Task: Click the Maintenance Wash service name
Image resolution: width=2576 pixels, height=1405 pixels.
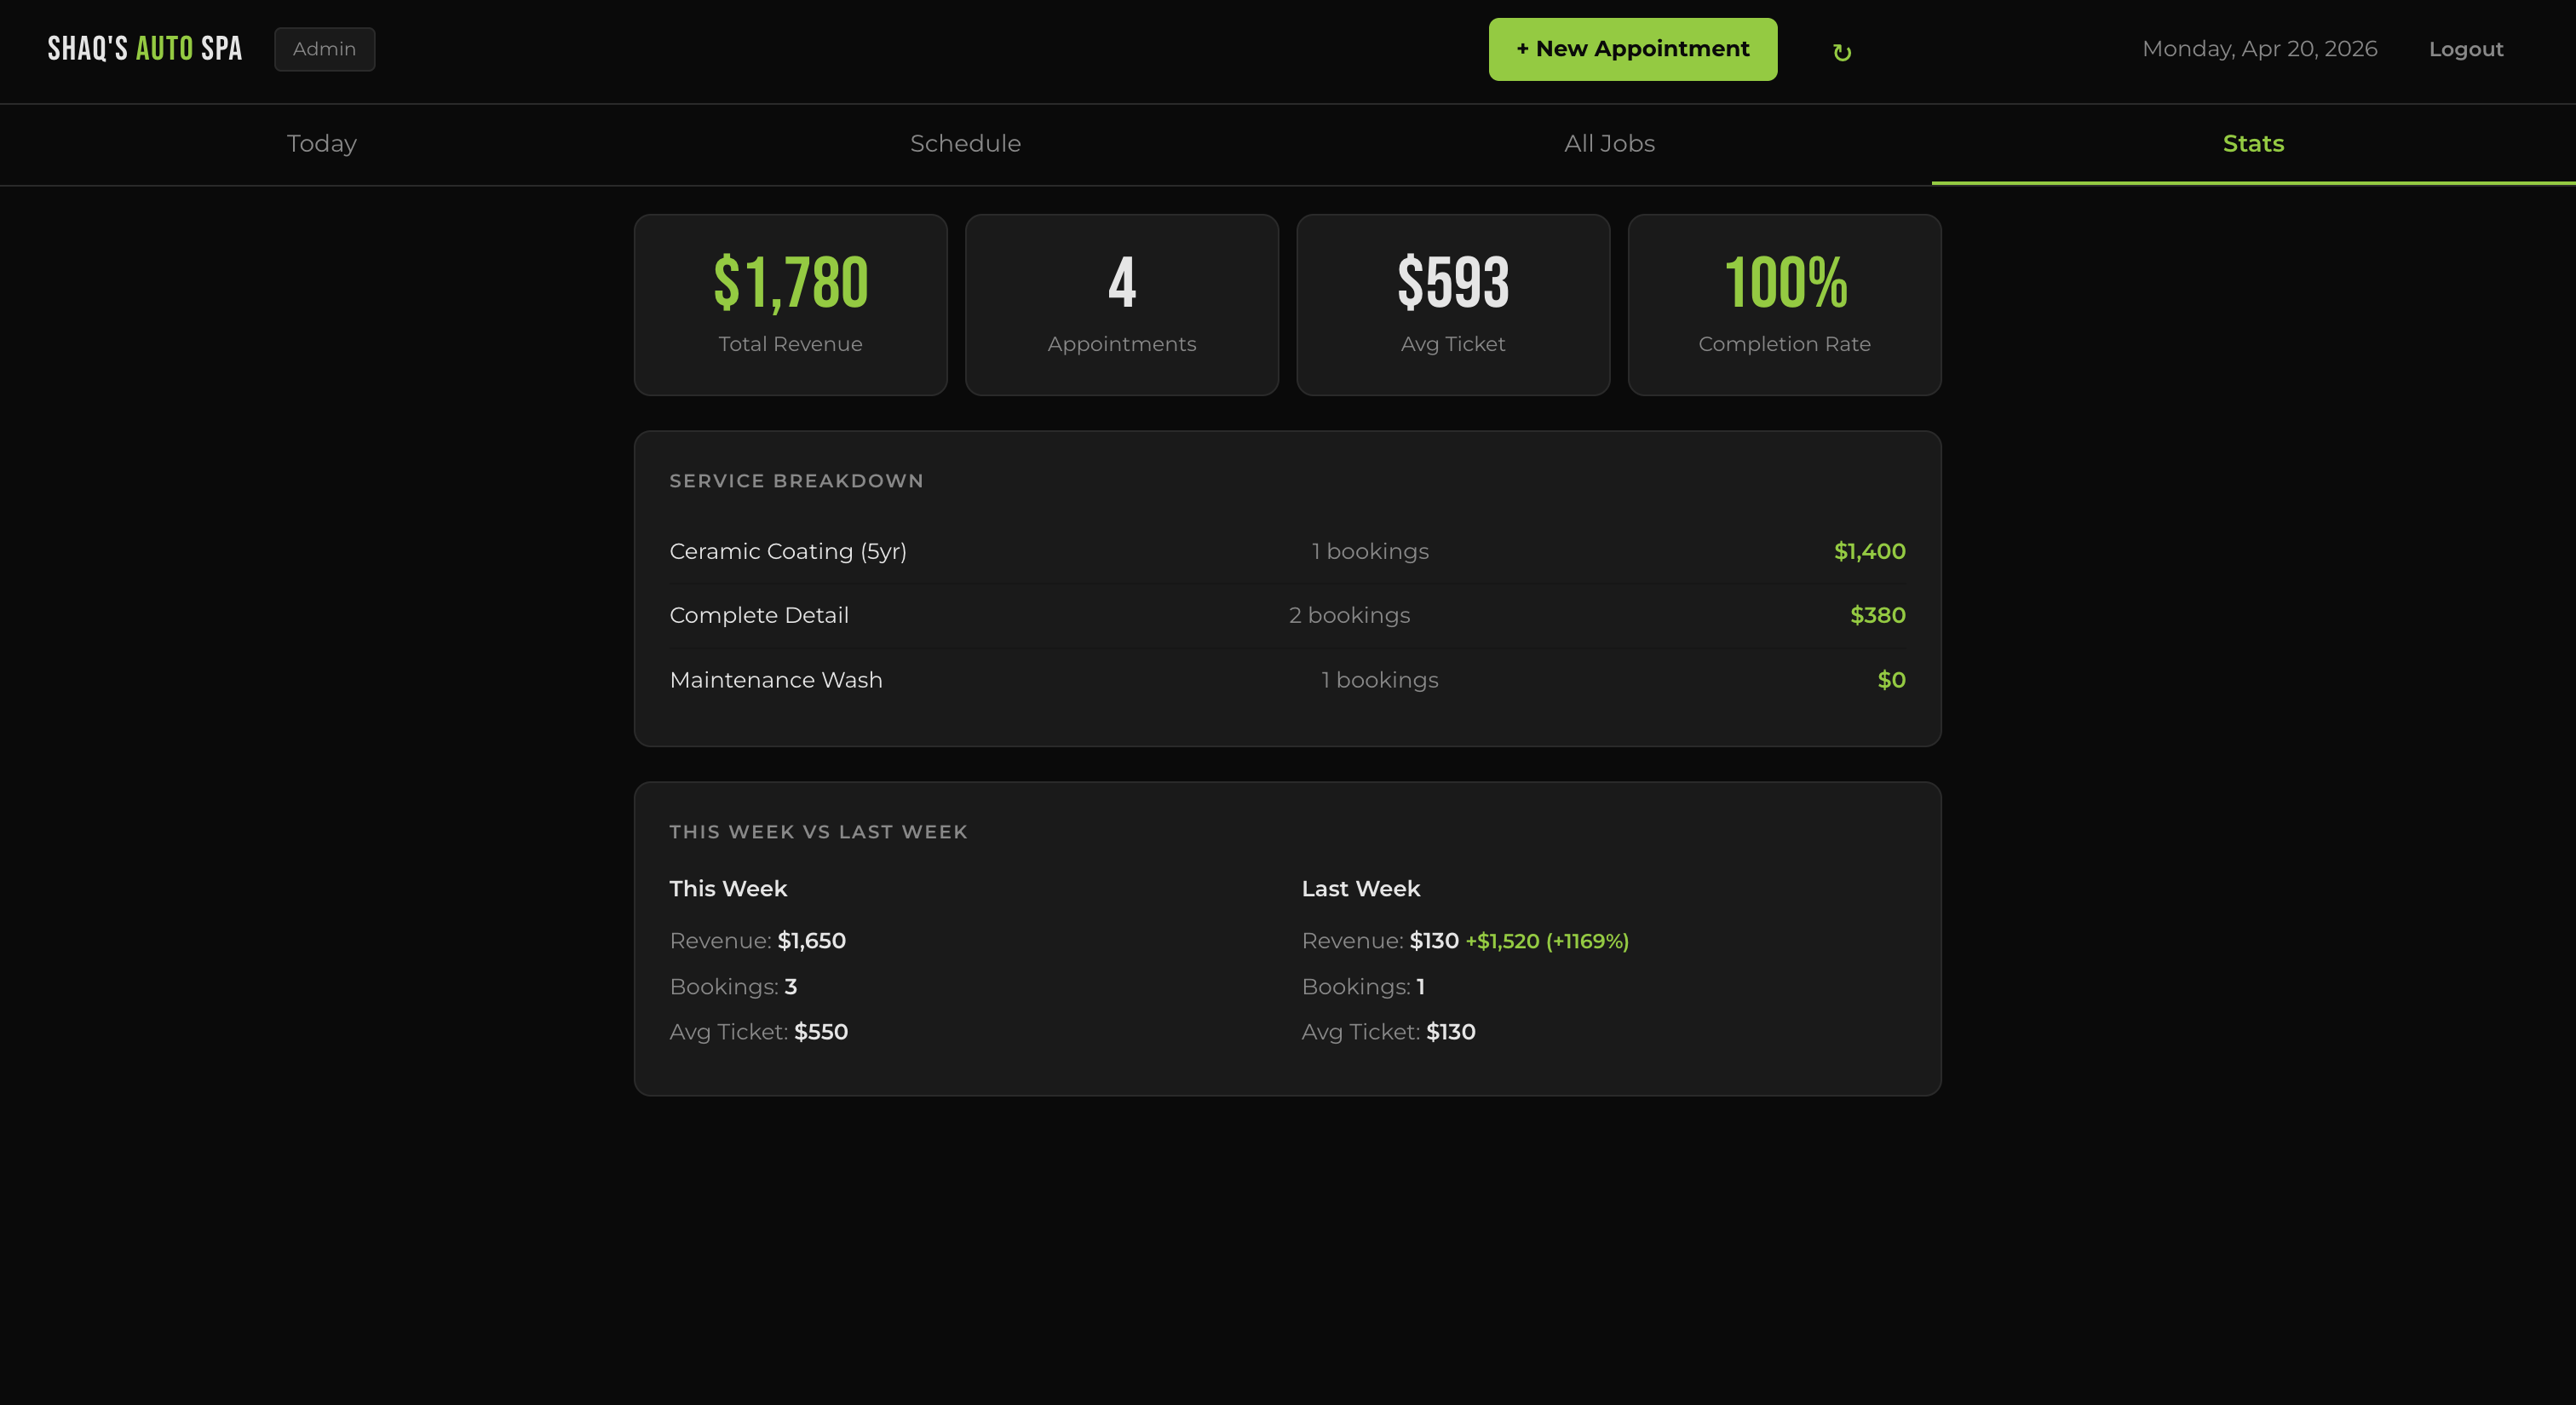Action: [x=776, y=680]
